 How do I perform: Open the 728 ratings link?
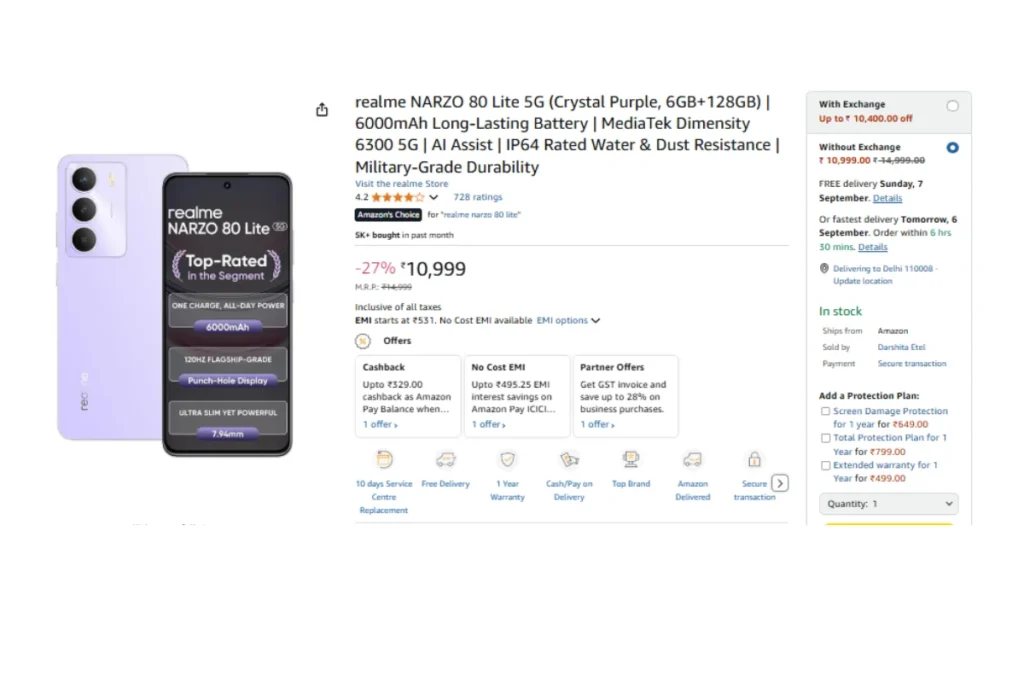478,198
